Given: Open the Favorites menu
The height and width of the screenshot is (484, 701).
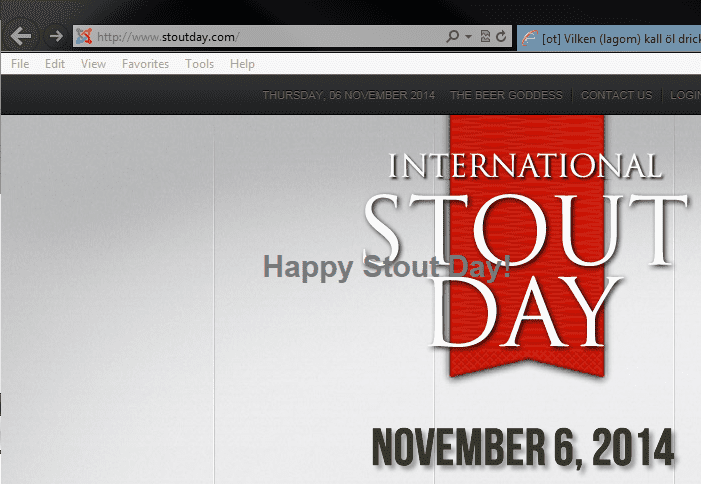Looking at the screenshot, I should pos(145,64).
